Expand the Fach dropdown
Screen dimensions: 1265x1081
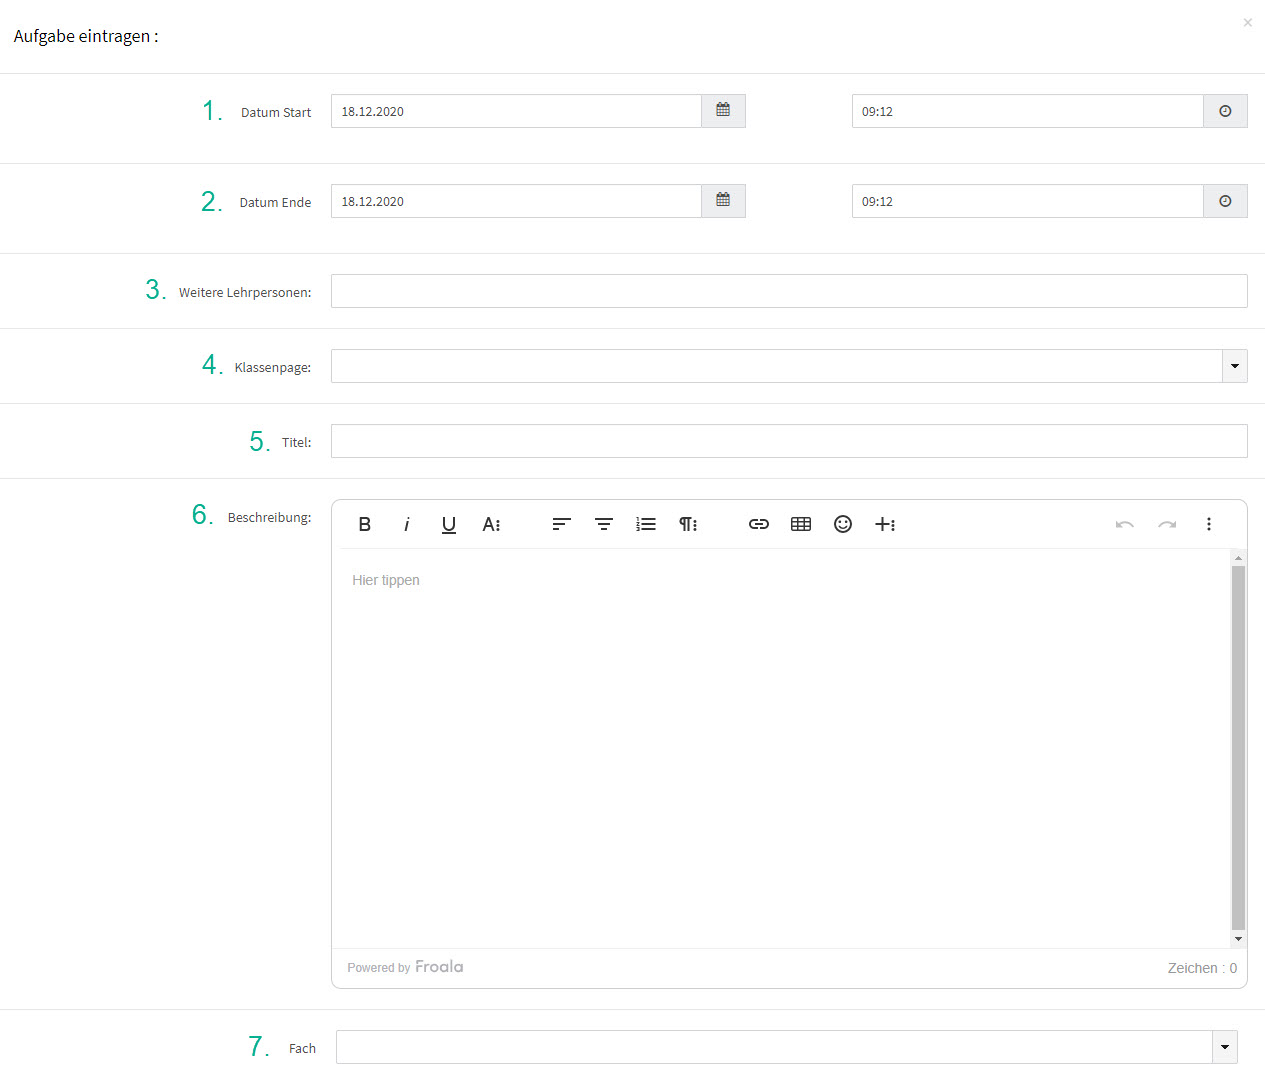(1225, 1047)
